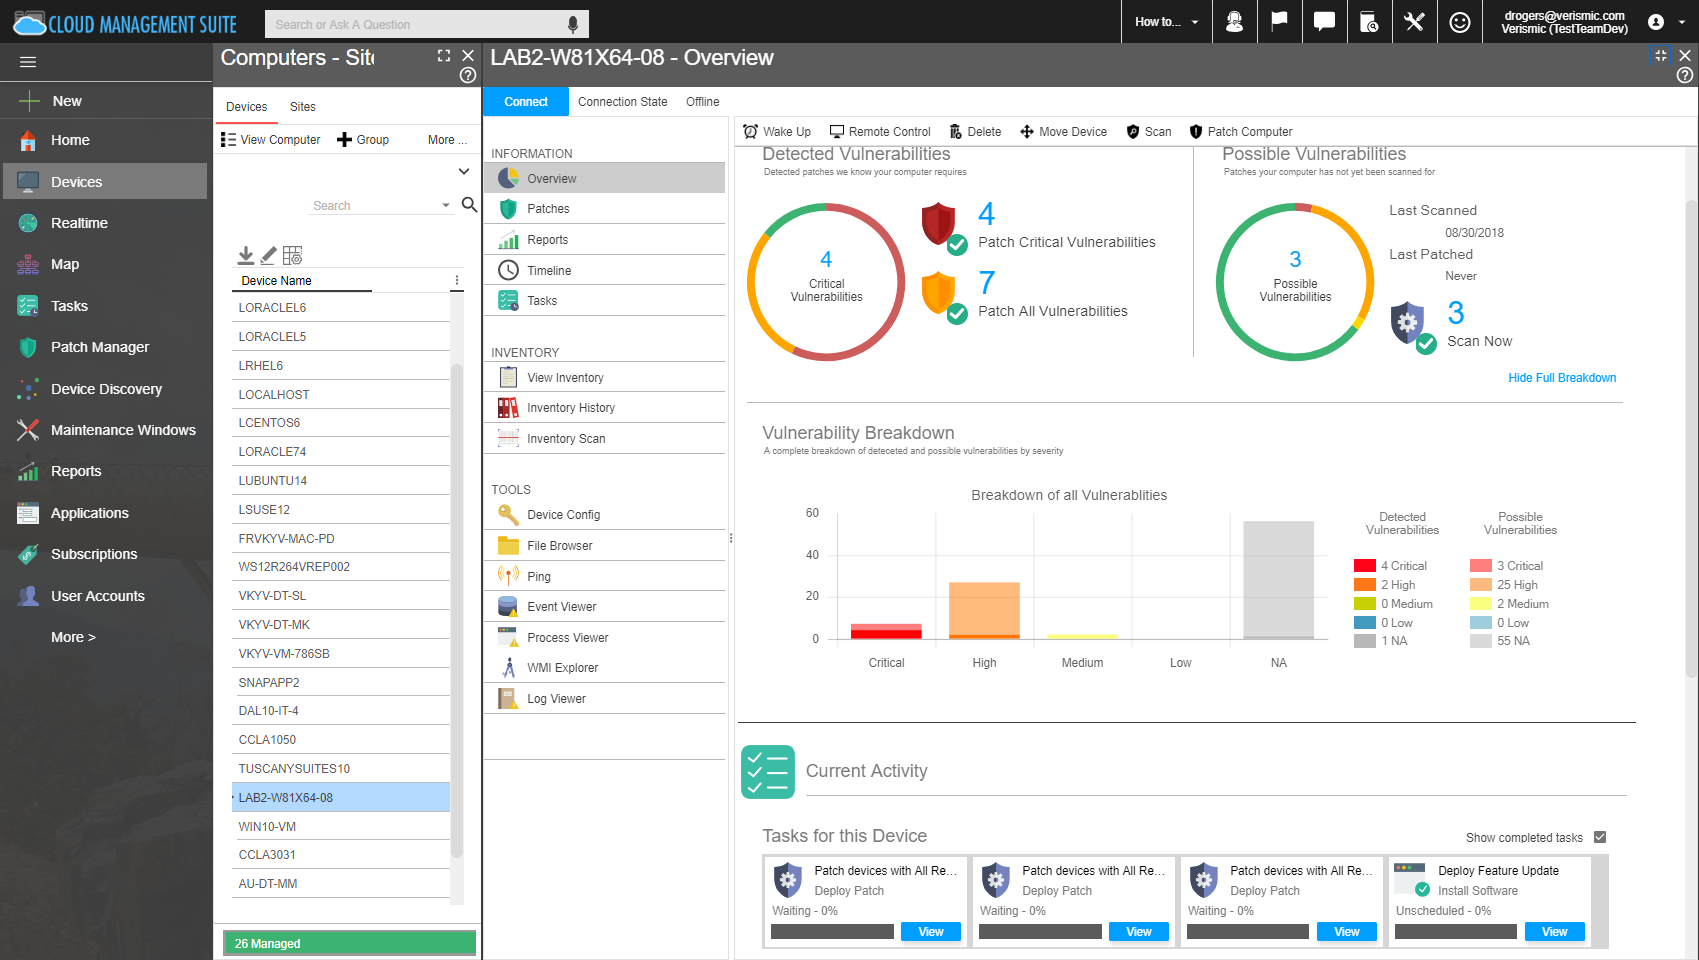Open the How to... dropdown

(x=1166, y=22)
